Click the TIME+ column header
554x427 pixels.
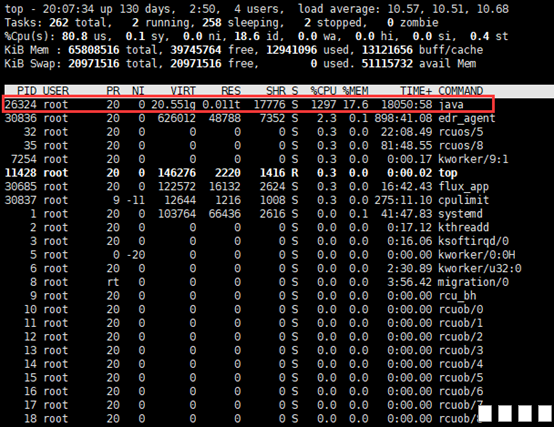pos(416,91)
